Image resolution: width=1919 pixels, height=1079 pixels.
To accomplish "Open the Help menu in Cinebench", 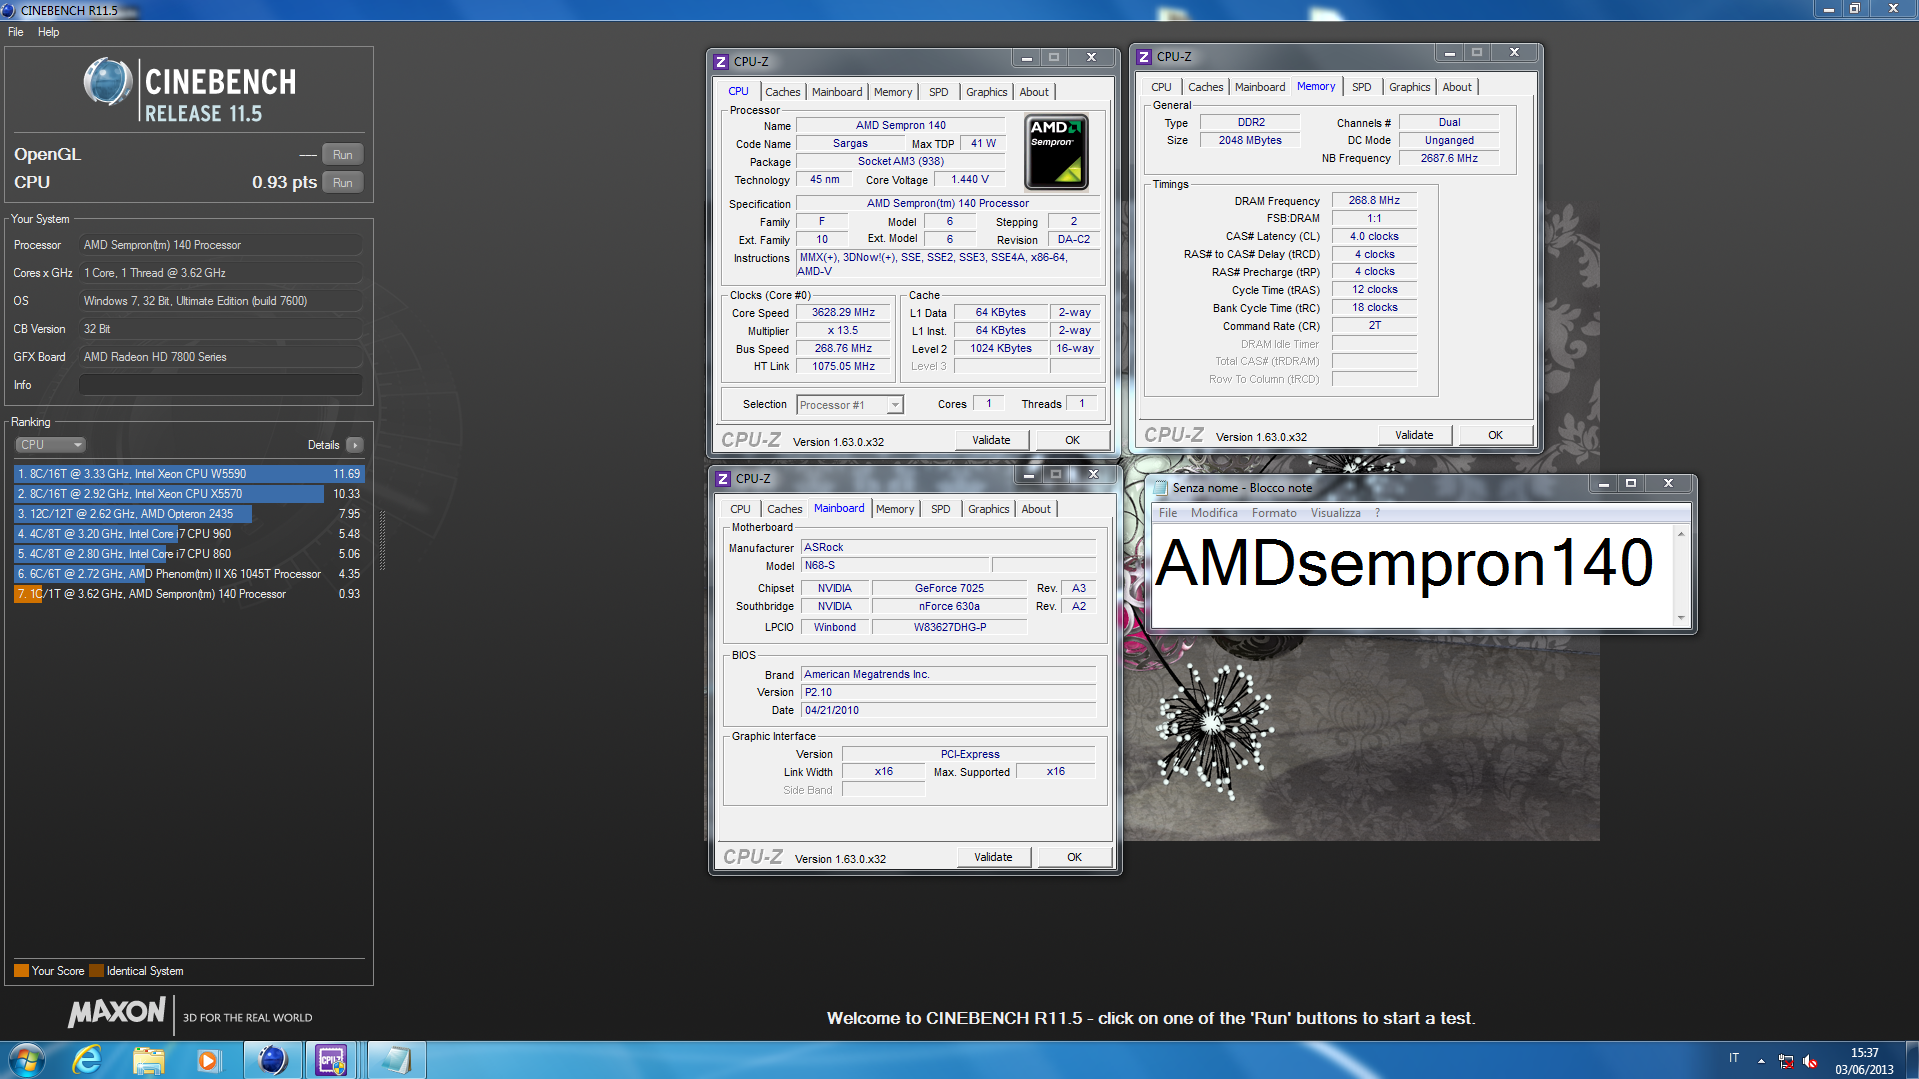I will tap(48, 32).
